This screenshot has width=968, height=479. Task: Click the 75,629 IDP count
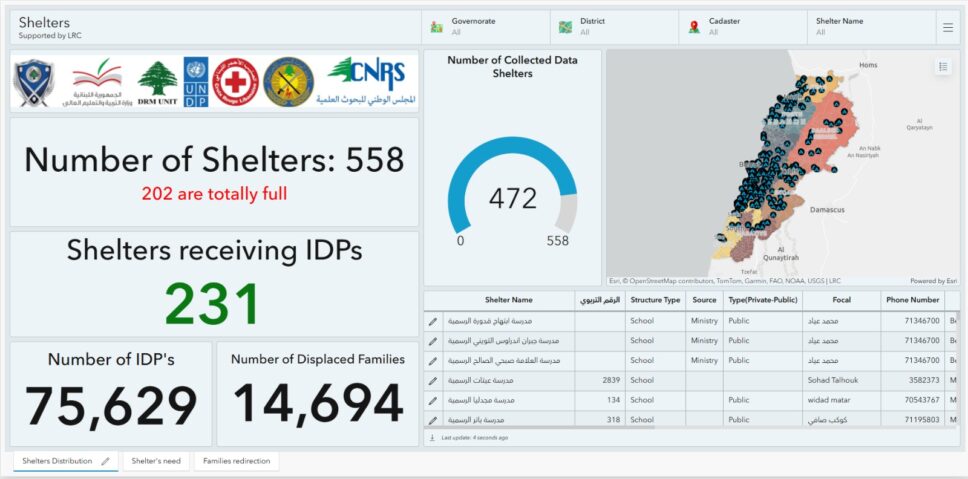click(x=111, y=406)
